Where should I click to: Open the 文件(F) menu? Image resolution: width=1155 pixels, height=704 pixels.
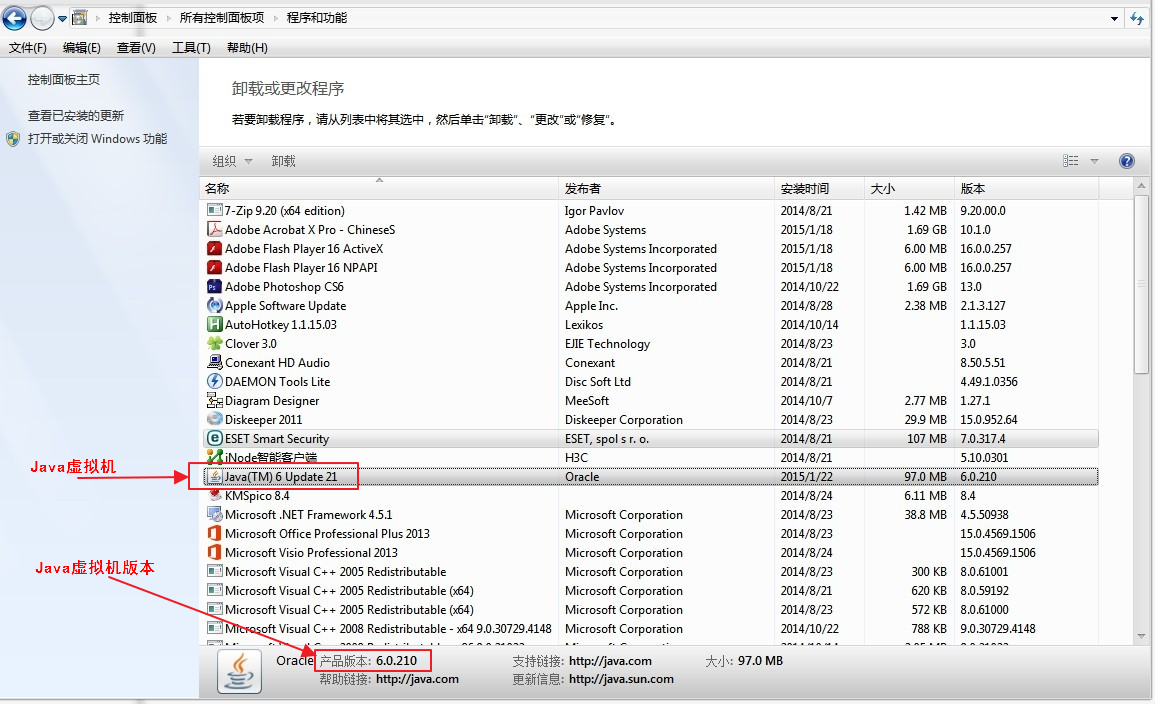point(28,48)
